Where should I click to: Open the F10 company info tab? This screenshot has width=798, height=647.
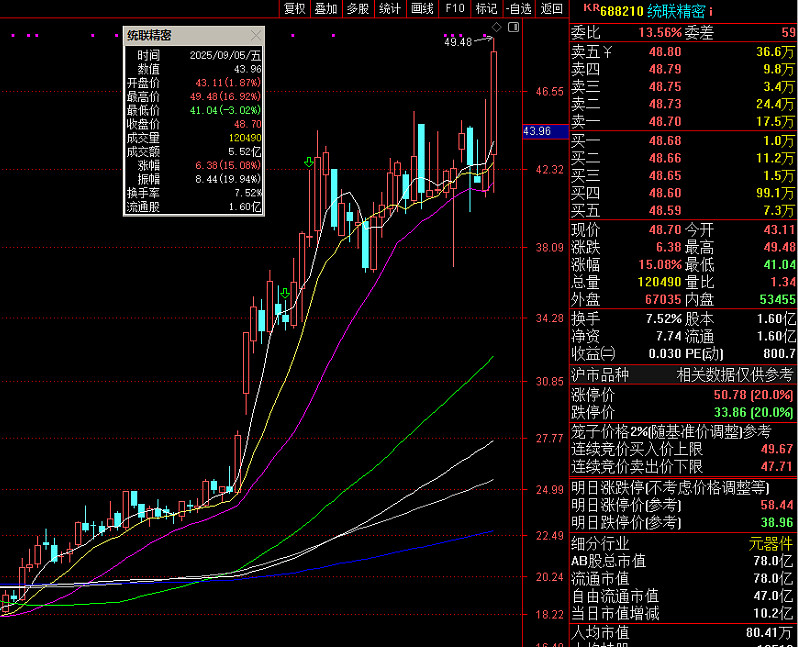(x=455, y=9)
